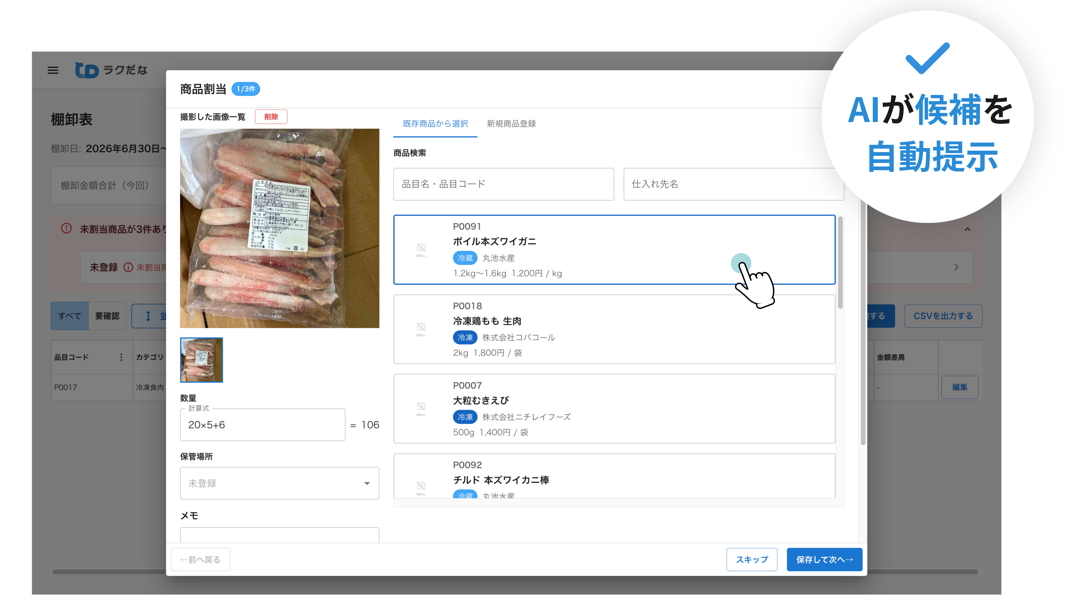Click the 金額差異 column header

coord(890,357)
